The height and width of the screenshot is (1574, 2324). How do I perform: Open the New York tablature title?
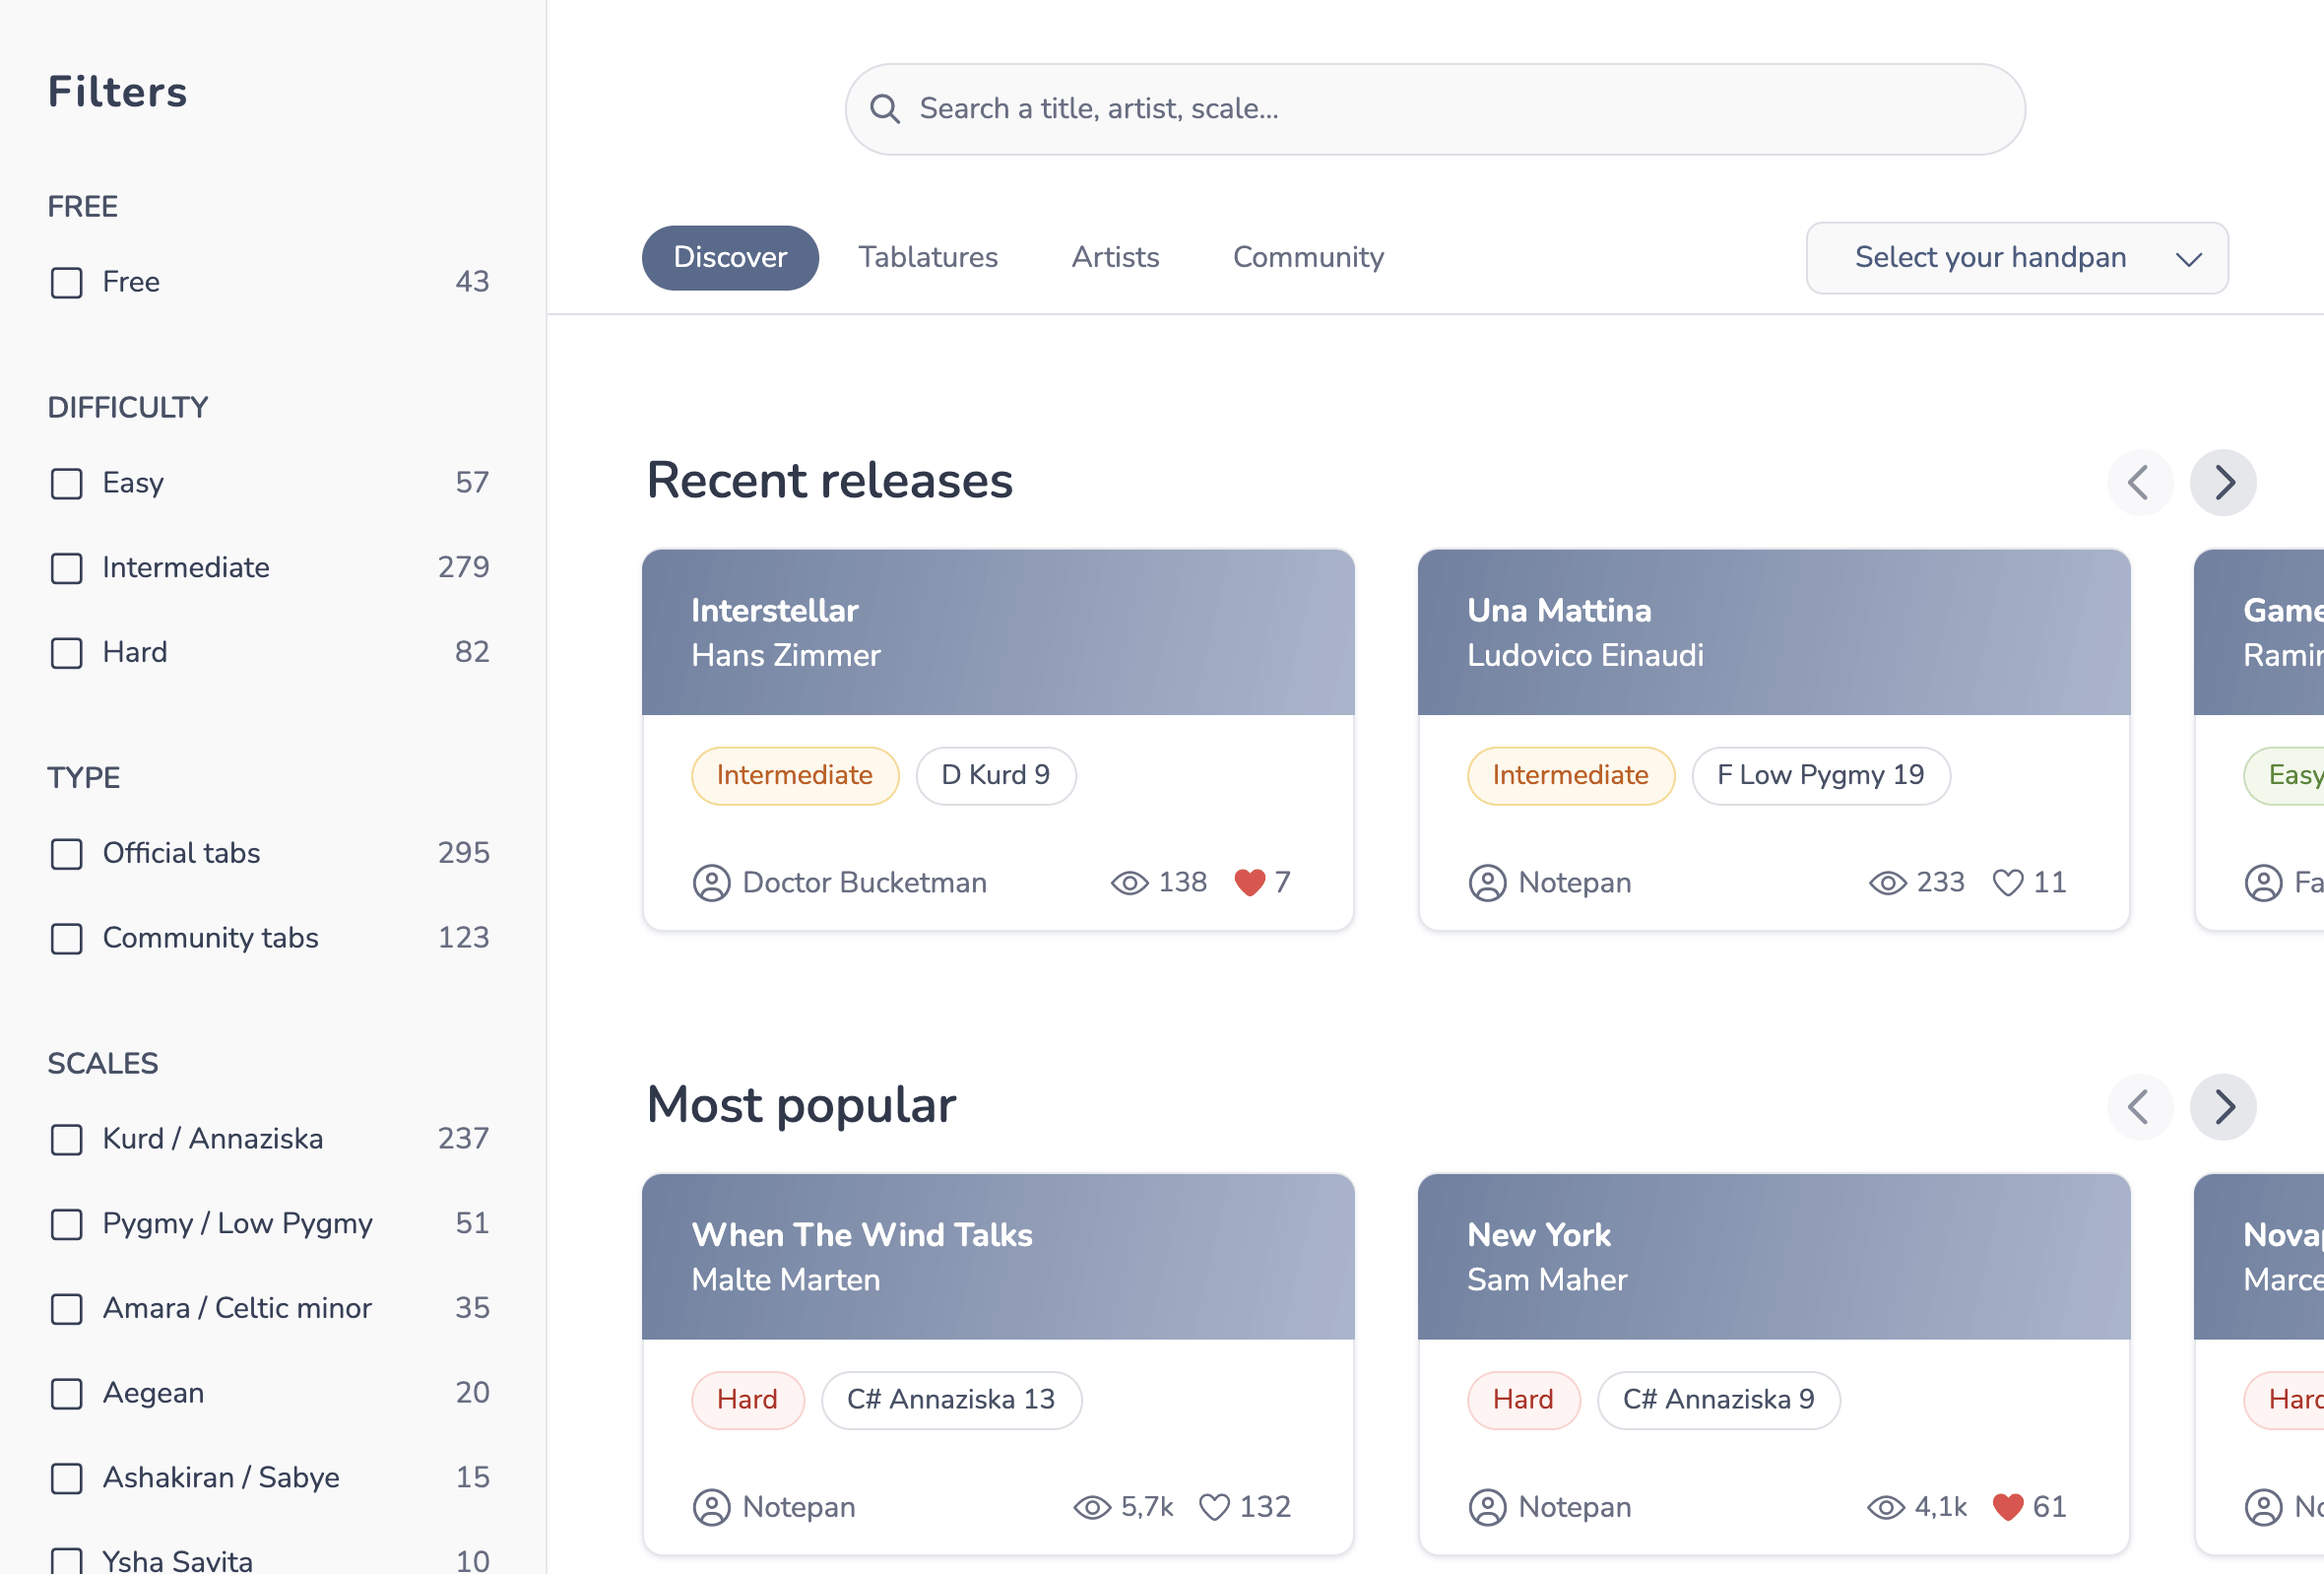click(x=1539, y=1235)
